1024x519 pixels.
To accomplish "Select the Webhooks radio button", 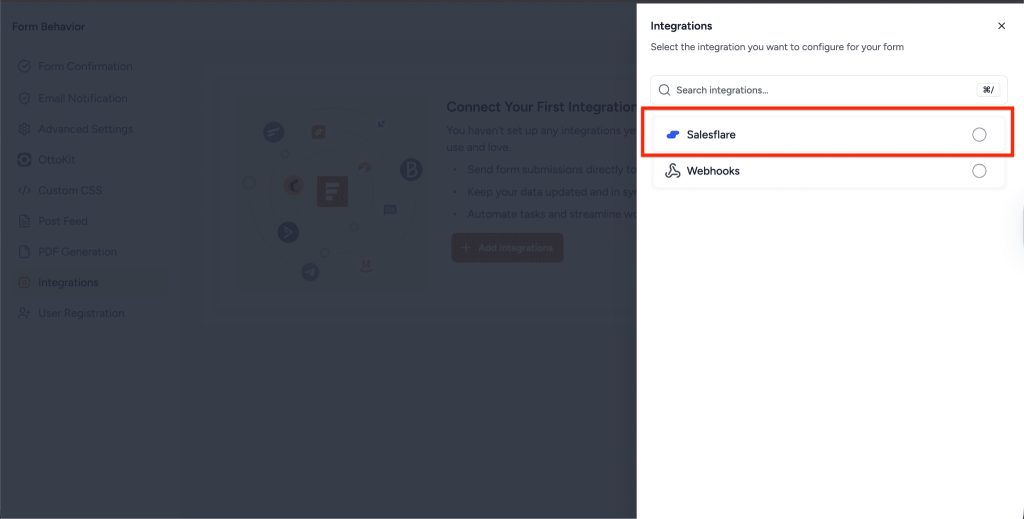I will coord(979,171).
